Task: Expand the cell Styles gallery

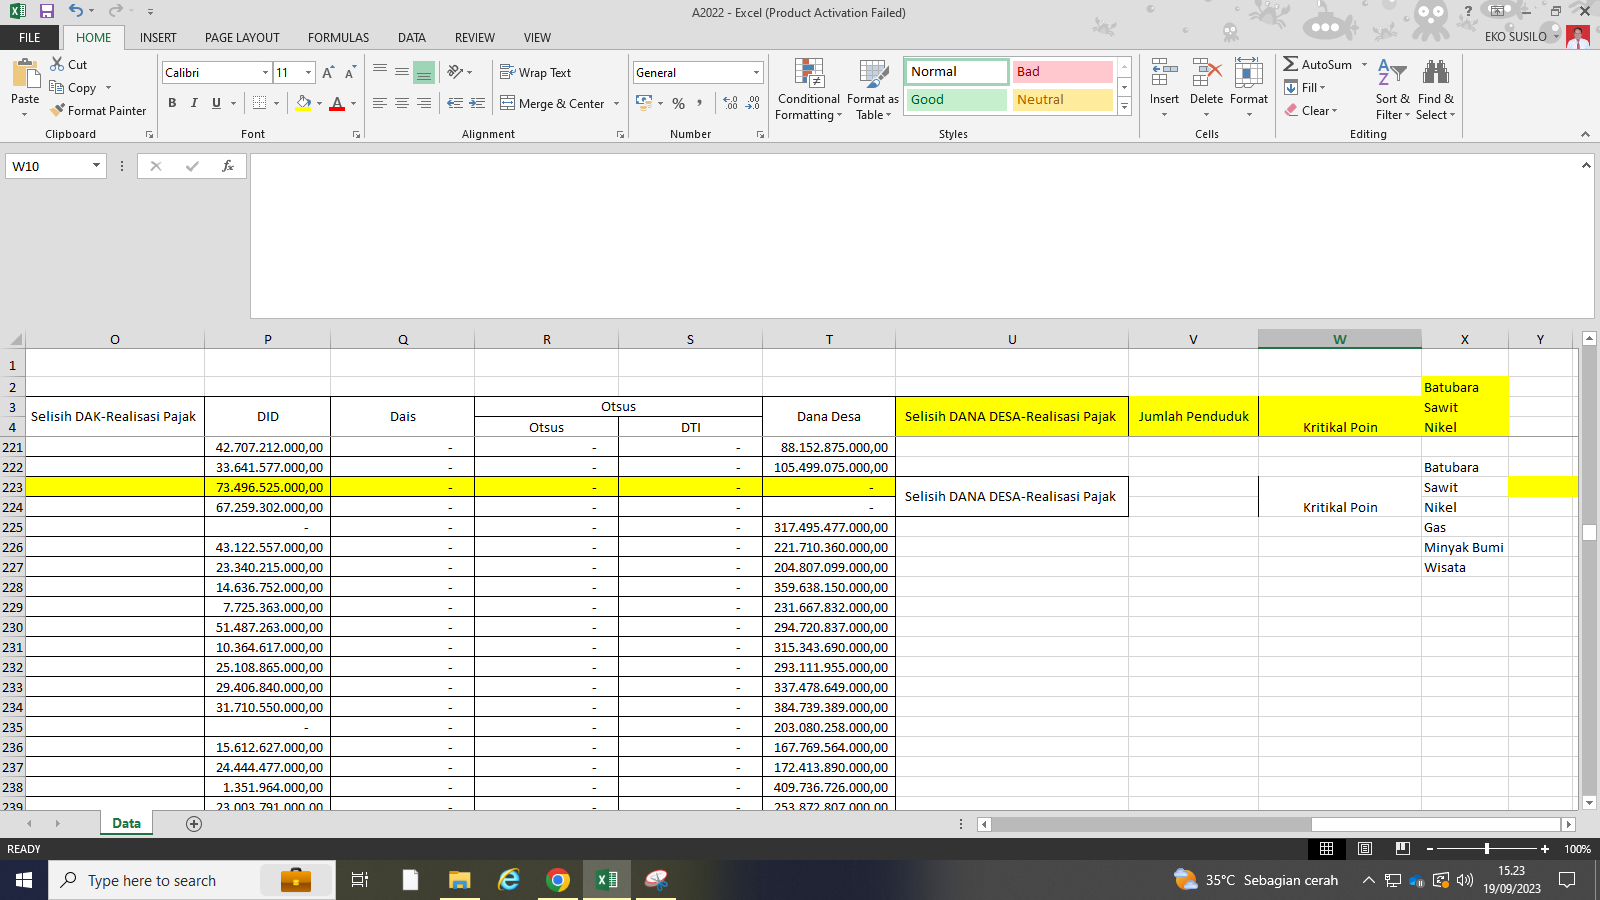Action: point(1124,106)
